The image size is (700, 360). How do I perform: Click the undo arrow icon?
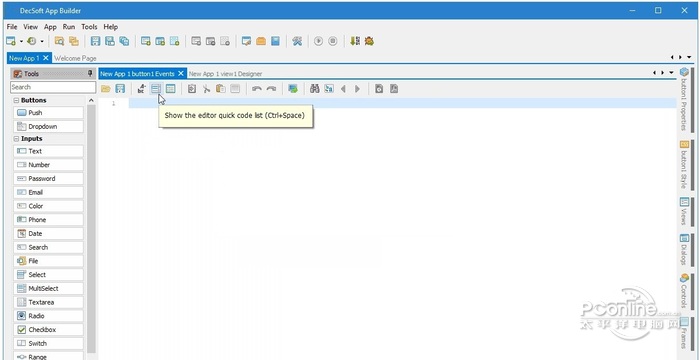pyautogui.click(x=257, y=89)
